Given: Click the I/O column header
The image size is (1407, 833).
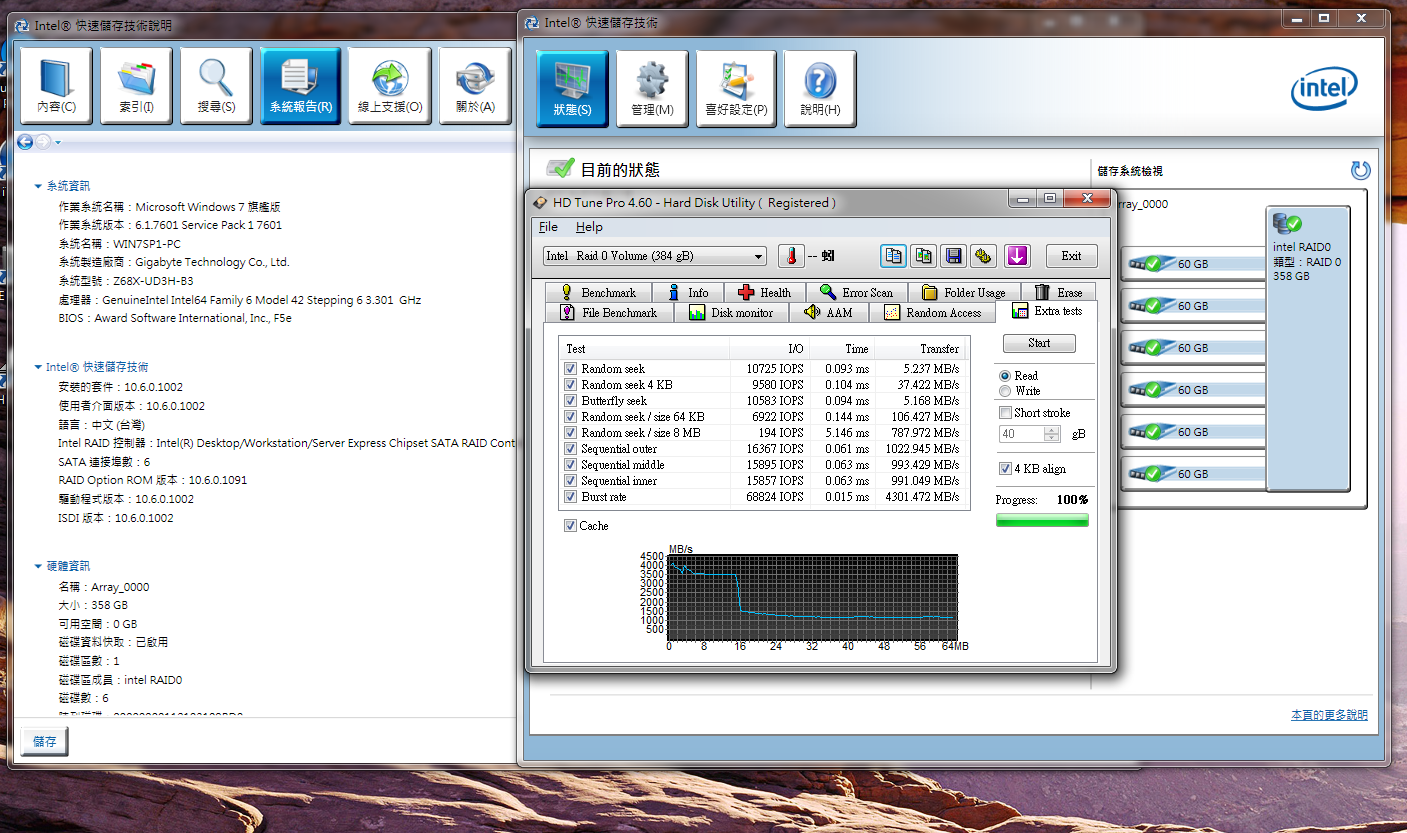Looking at the screenshot, I should pyautogui.click(x=769, y=349).
